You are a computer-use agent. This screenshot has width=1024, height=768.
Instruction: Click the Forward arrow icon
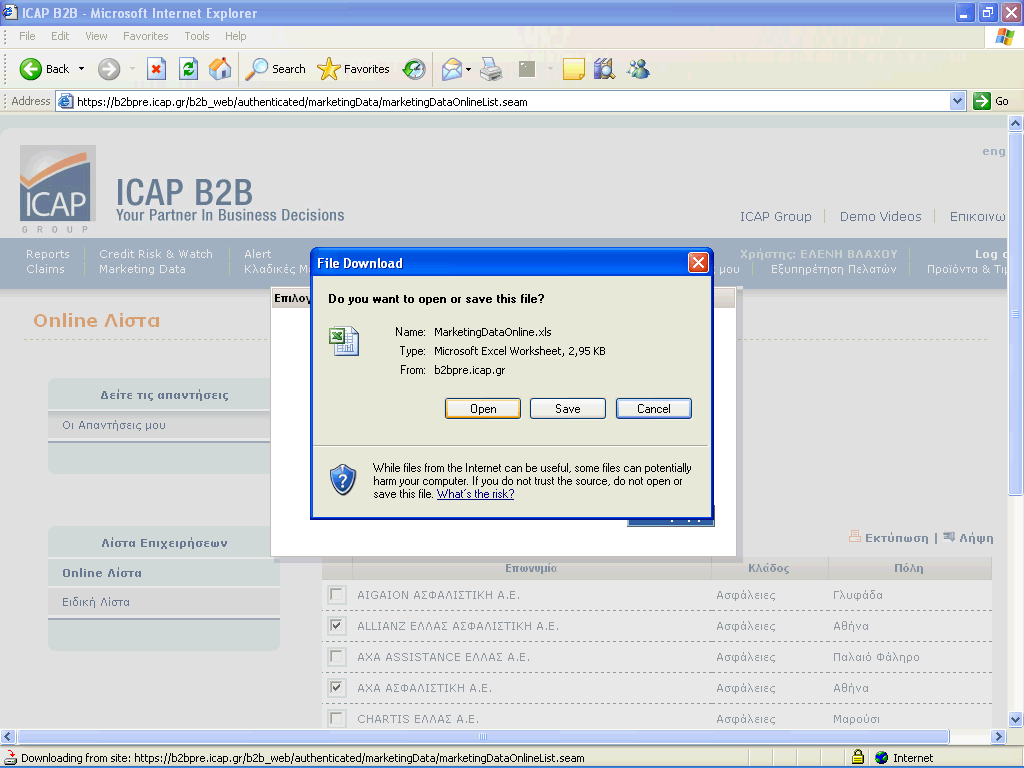[109, 69]
